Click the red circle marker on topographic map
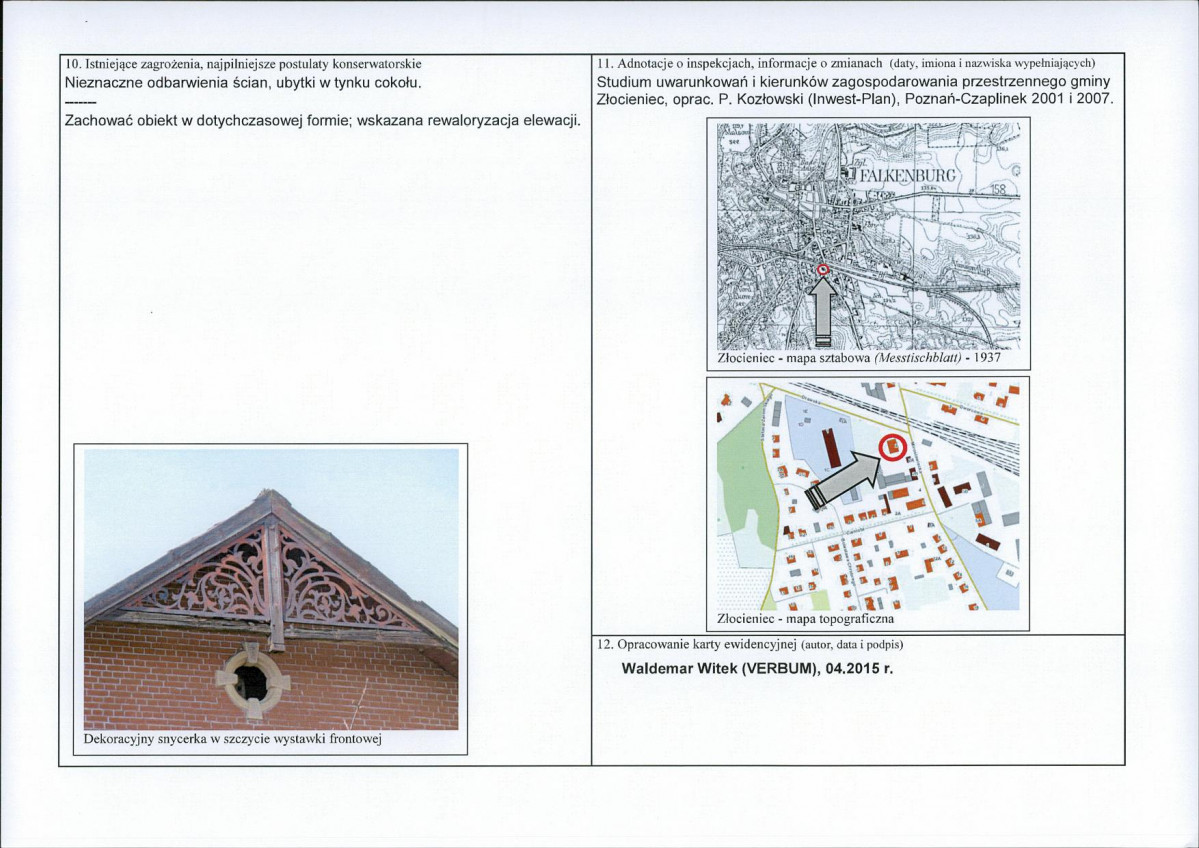 tap(891, 447)
